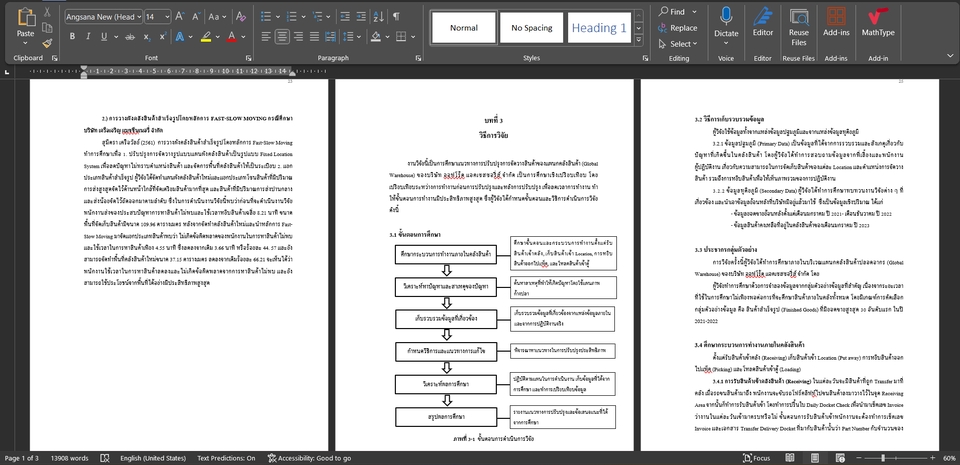Open Page 1 of 3 navigation
Image resolution: width=960 pixels, height=465 pixels.
[x=21, y=458]
